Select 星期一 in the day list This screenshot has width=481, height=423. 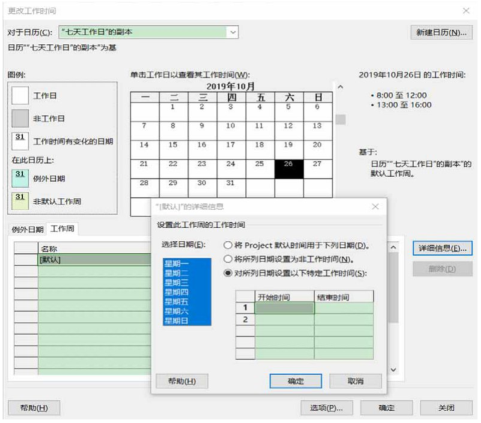[187, 264]
